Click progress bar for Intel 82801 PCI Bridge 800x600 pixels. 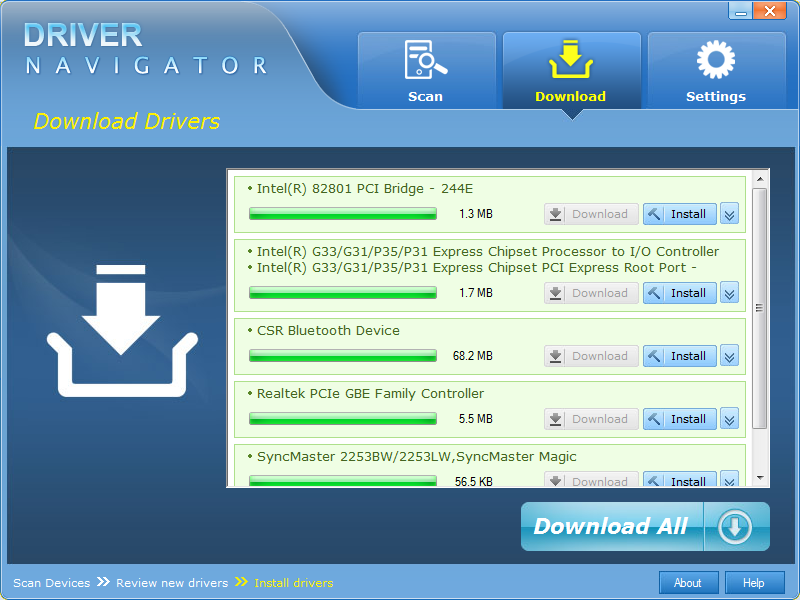(343, 214)
